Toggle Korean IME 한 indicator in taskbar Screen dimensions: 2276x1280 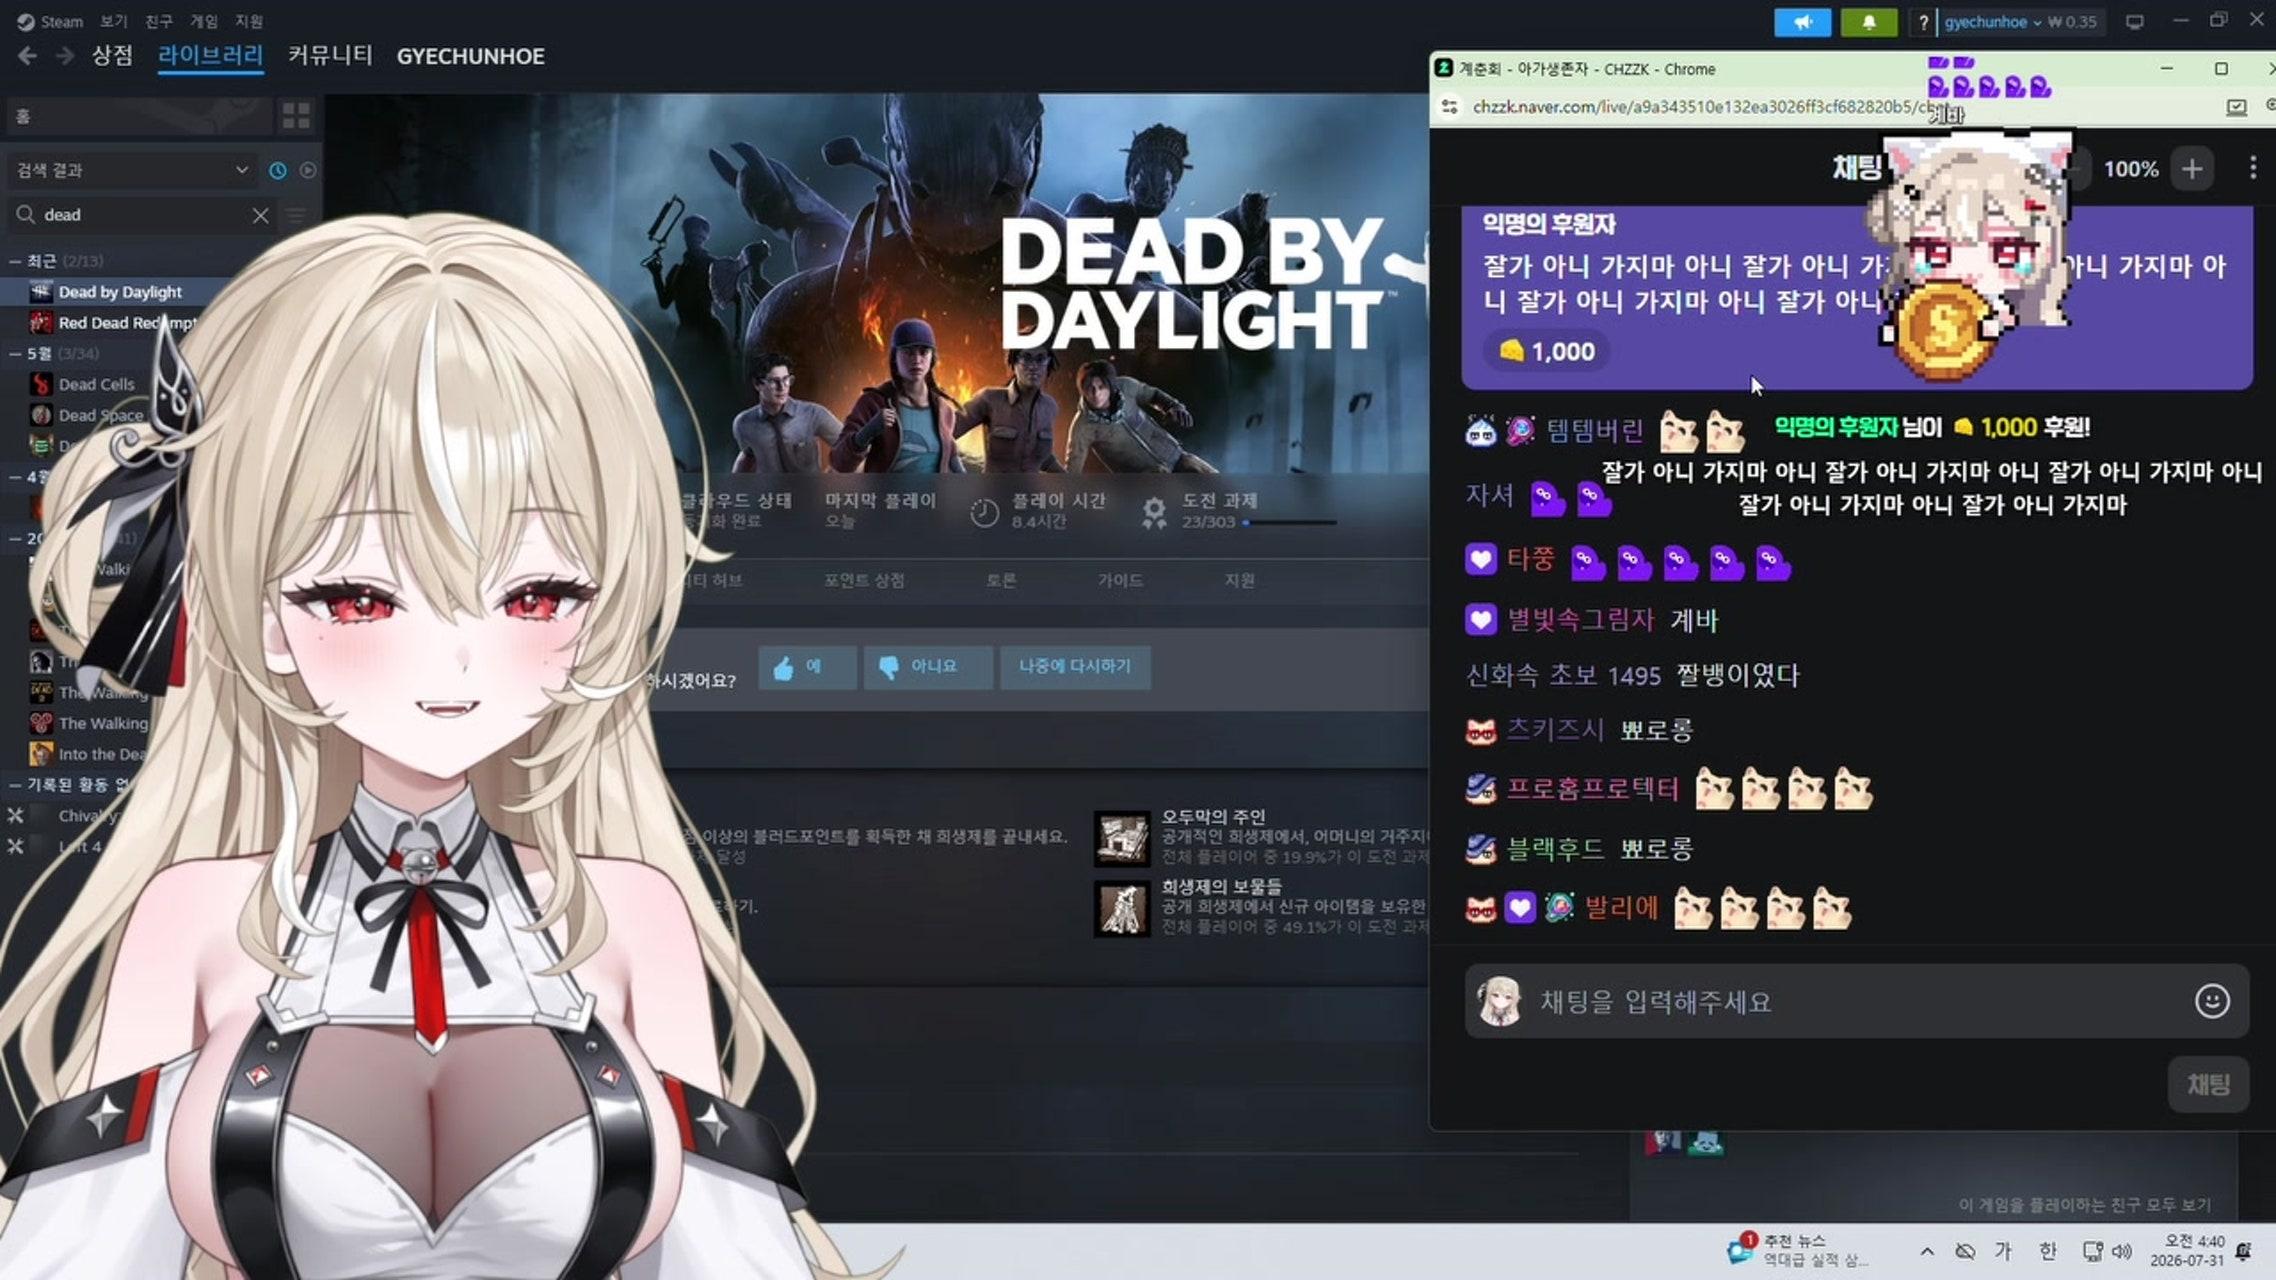click(2047, 1251)
